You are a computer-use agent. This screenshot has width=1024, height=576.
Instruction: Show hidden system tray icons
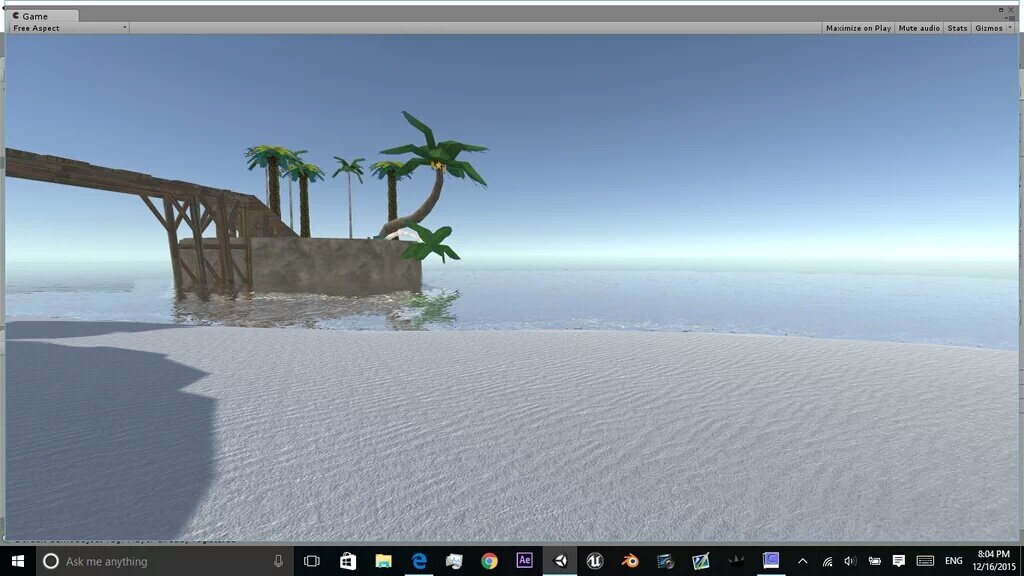click(802, 561)
